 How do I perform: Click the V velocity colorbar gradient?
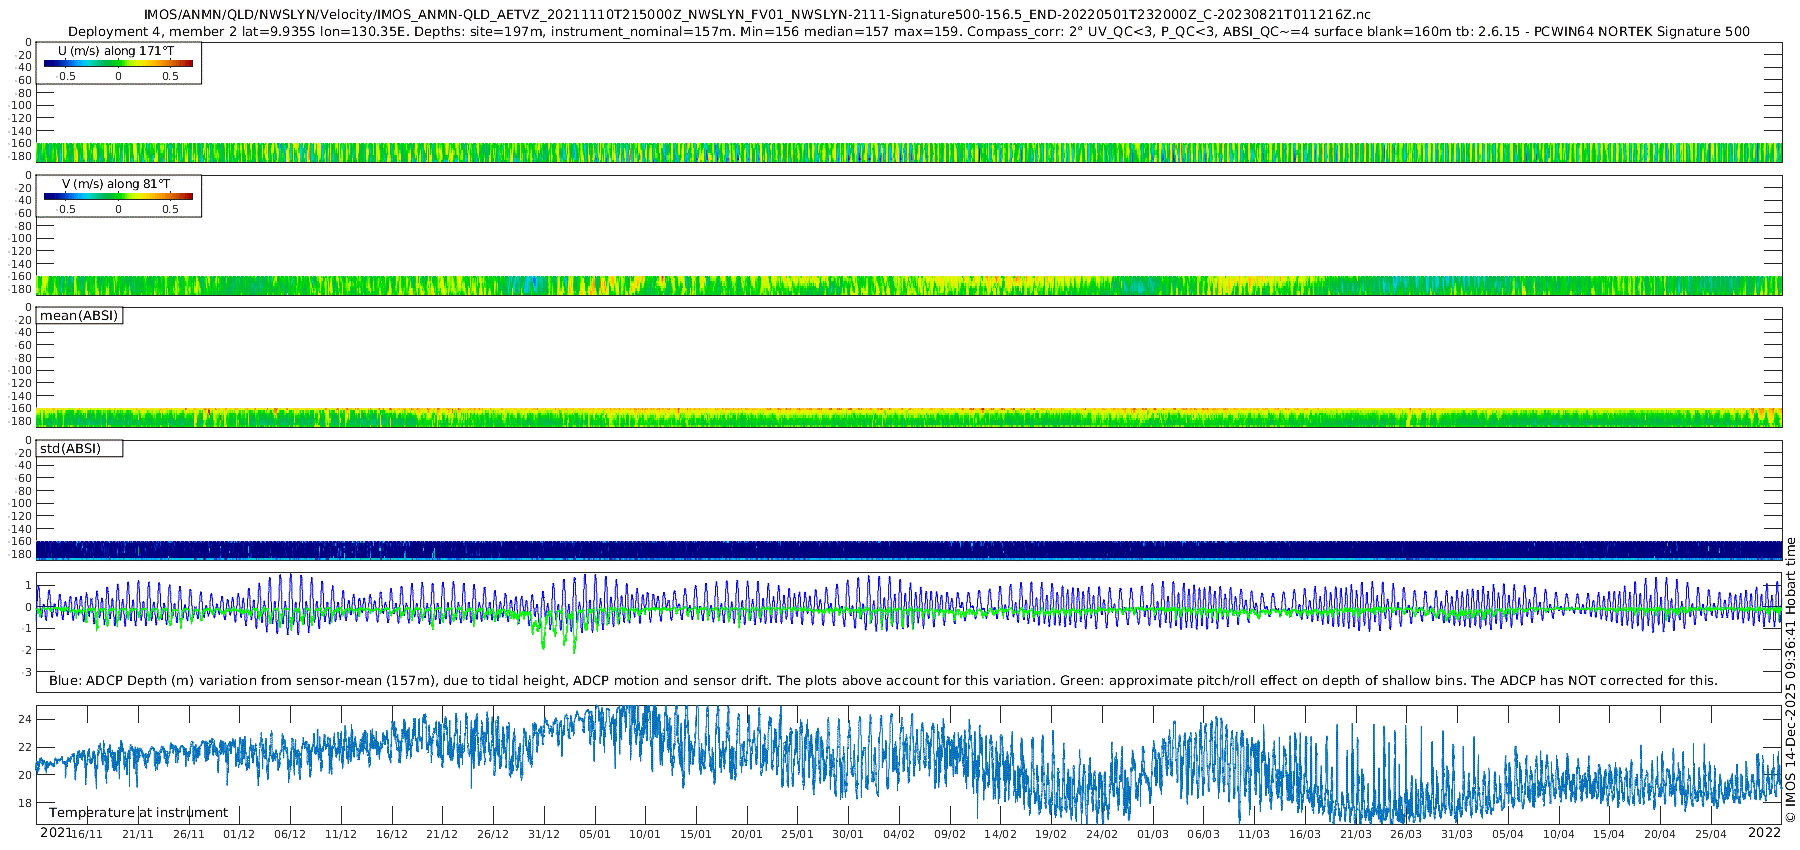tap(118, 197)
